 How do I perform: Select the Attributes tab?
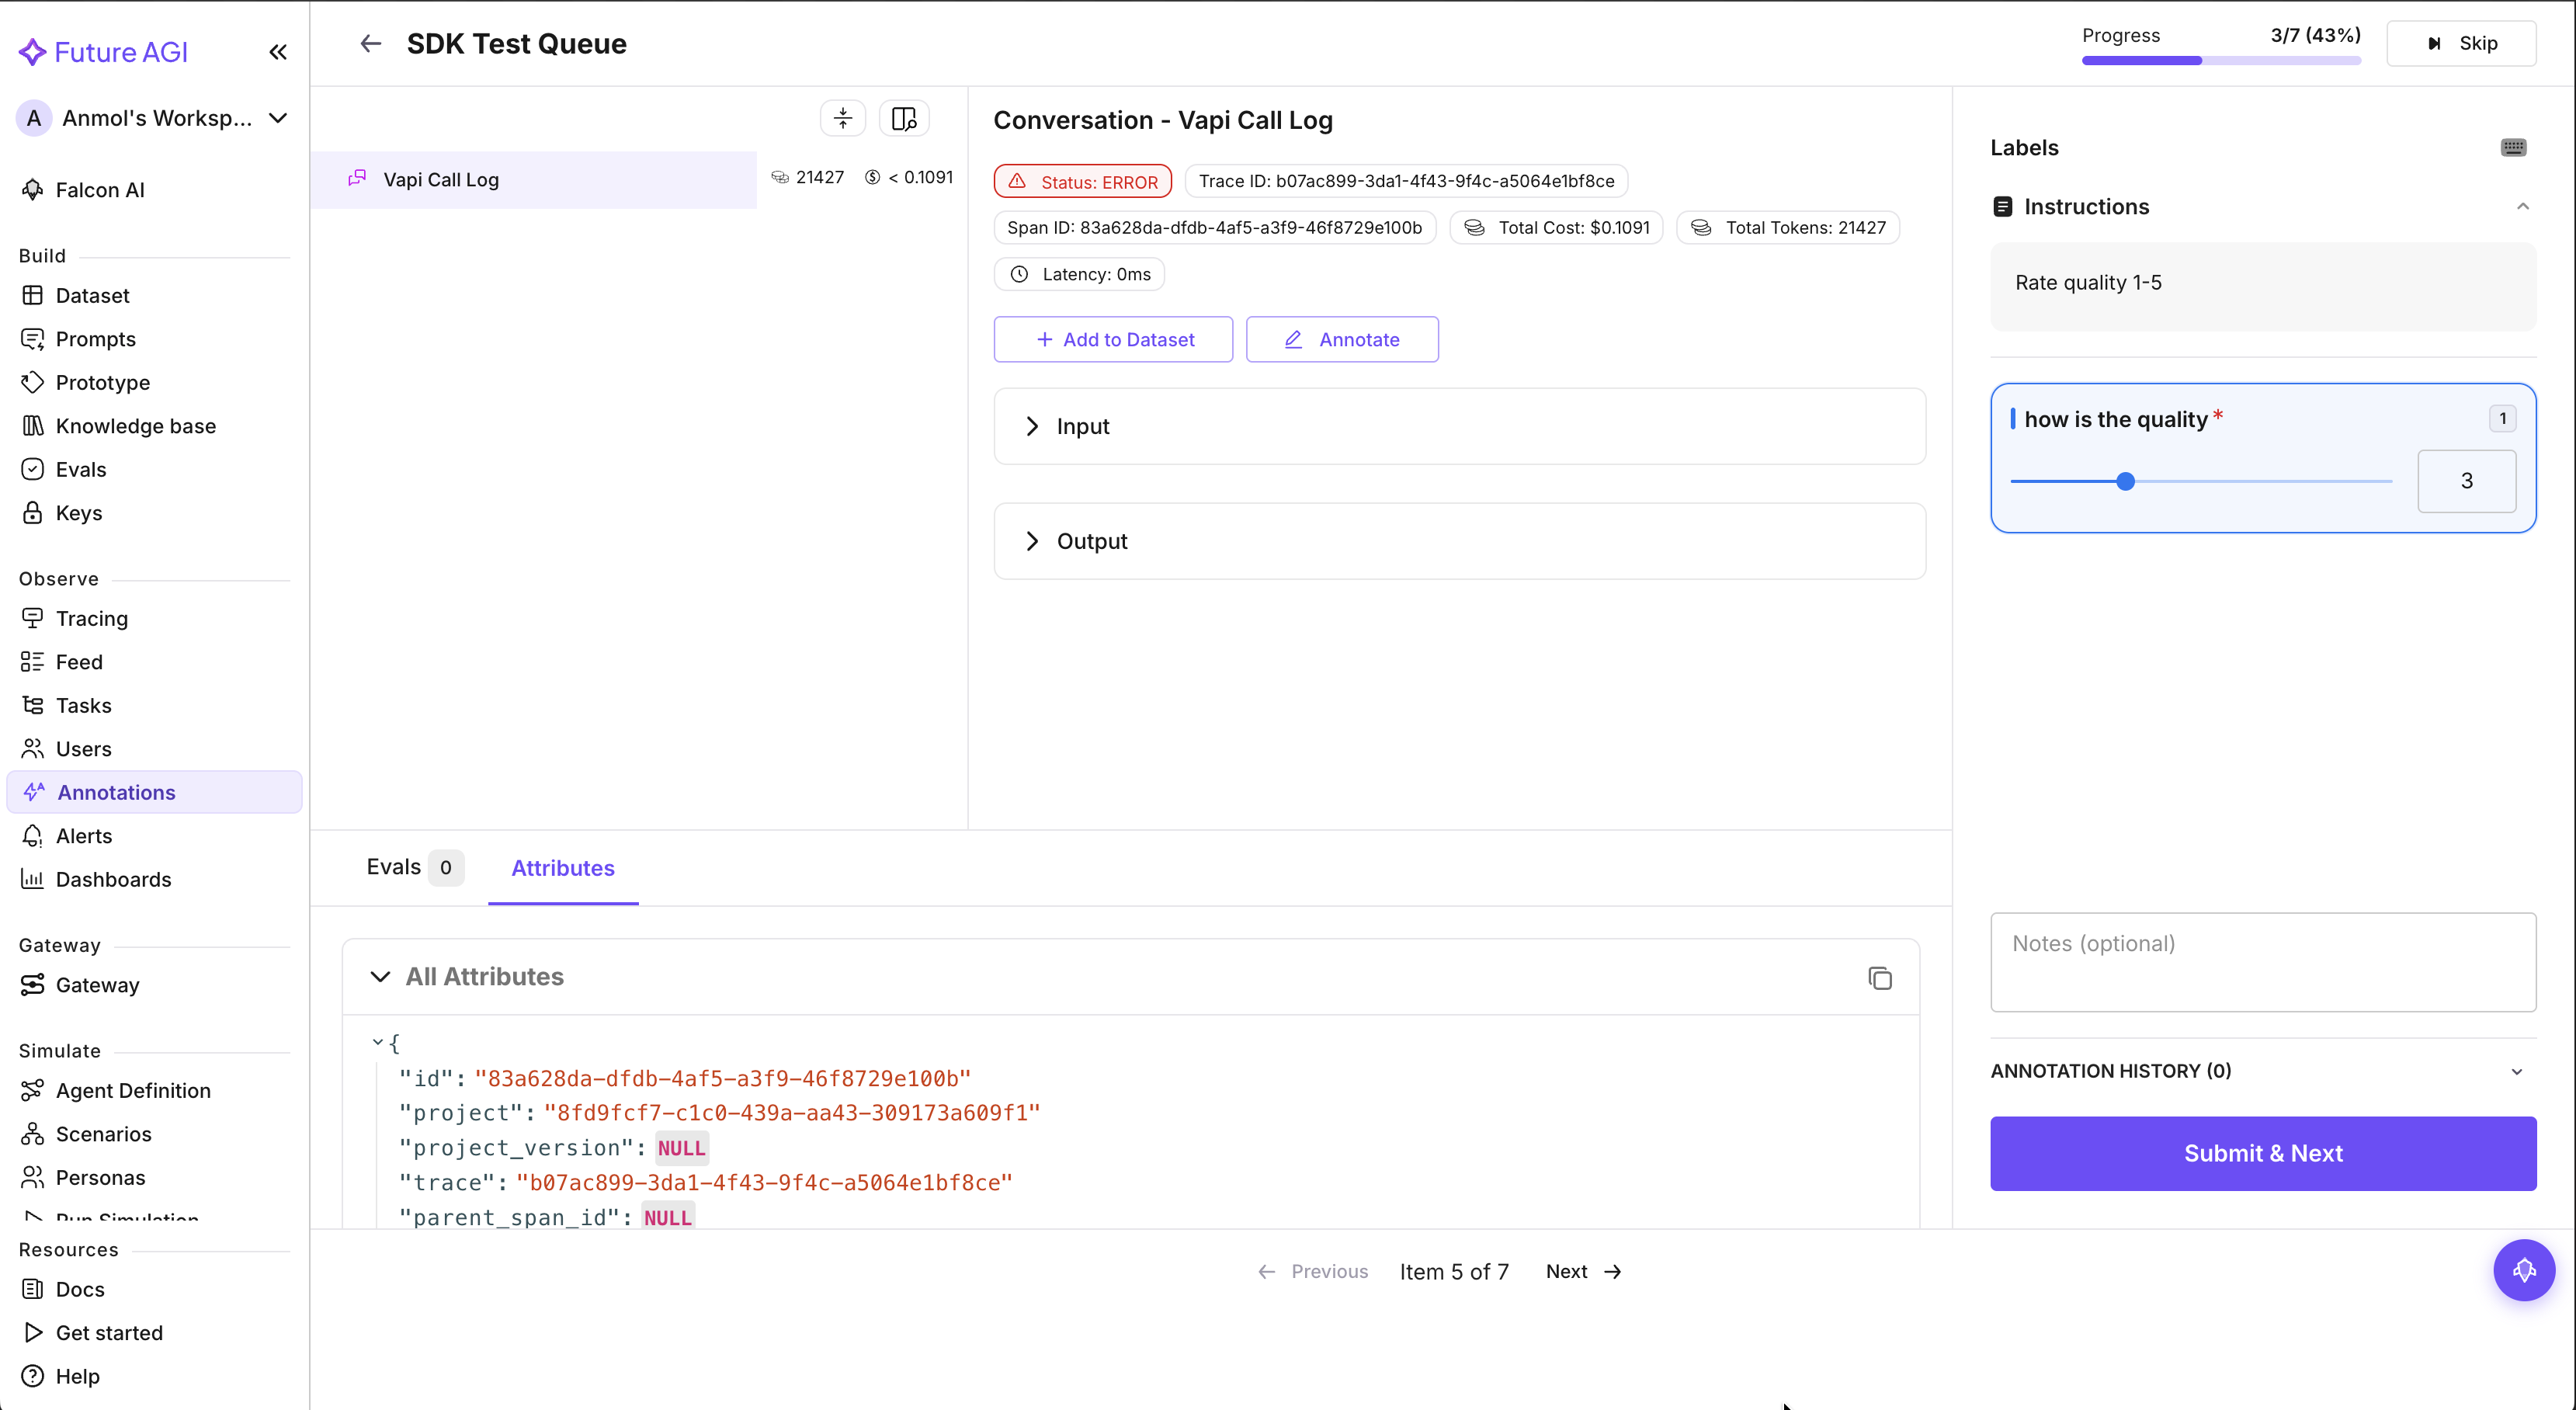[562, 868]
